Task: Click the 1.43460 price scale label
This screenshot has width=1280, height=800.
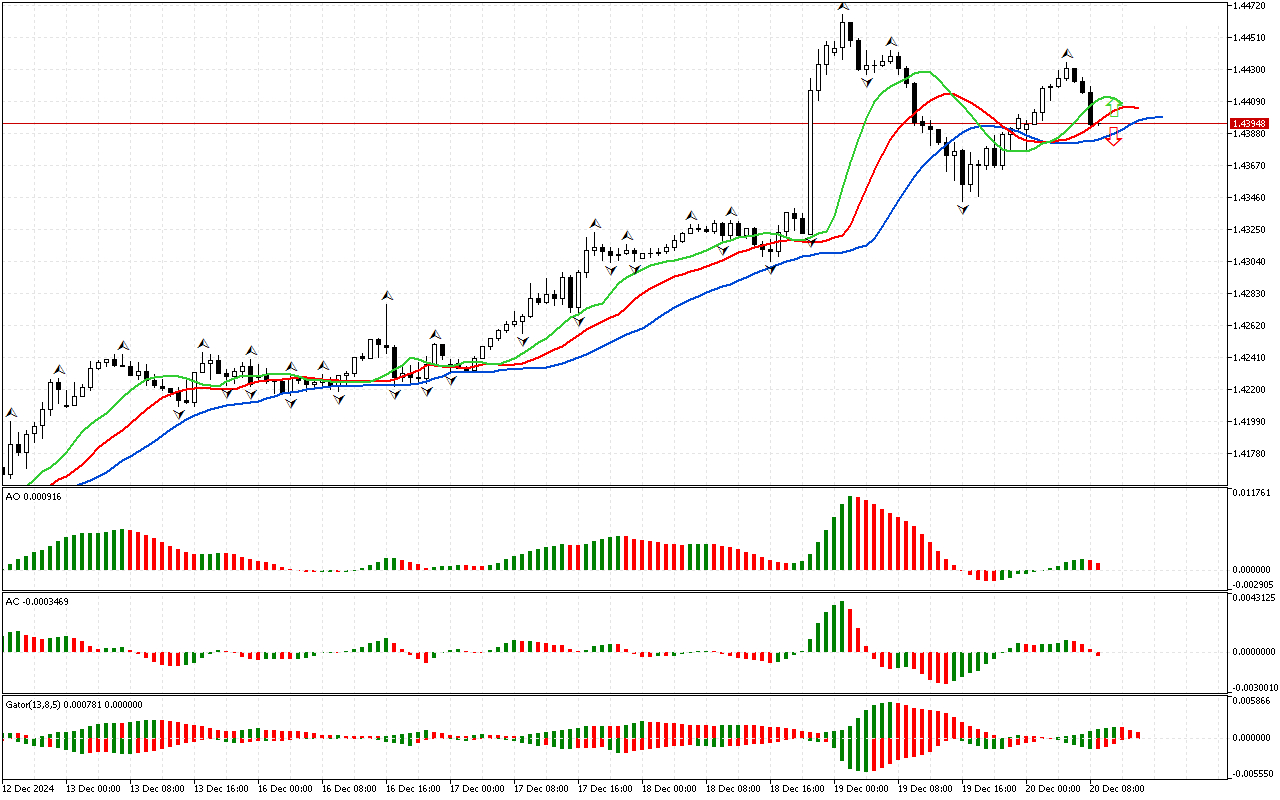Action: click(x=1250, y=198)
